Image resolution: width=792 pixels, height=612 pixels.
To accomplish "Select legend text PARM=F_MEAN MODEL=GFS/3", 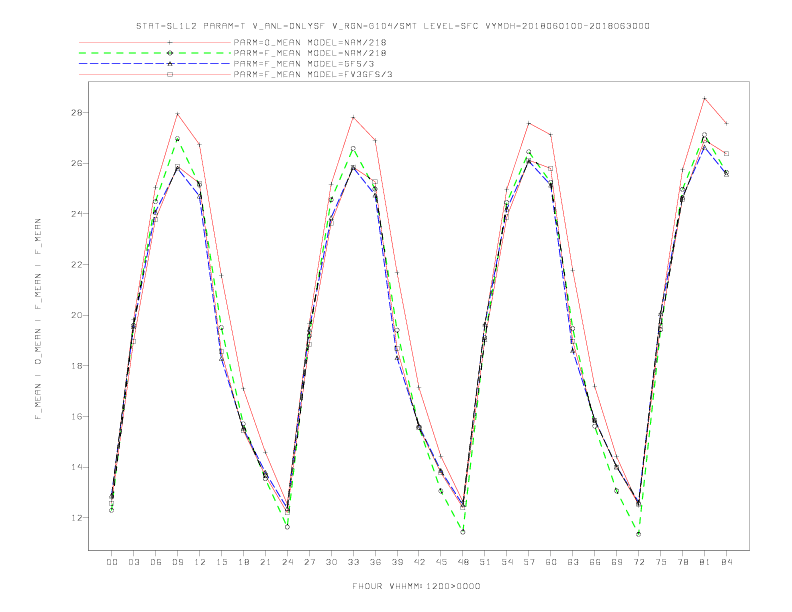I will [304, 64].
